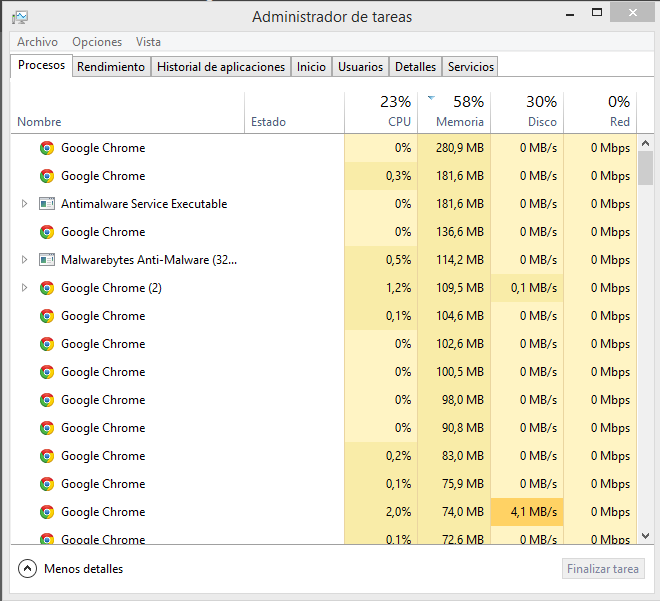Select the 114,2 MB memory cell

pos(454,260)
